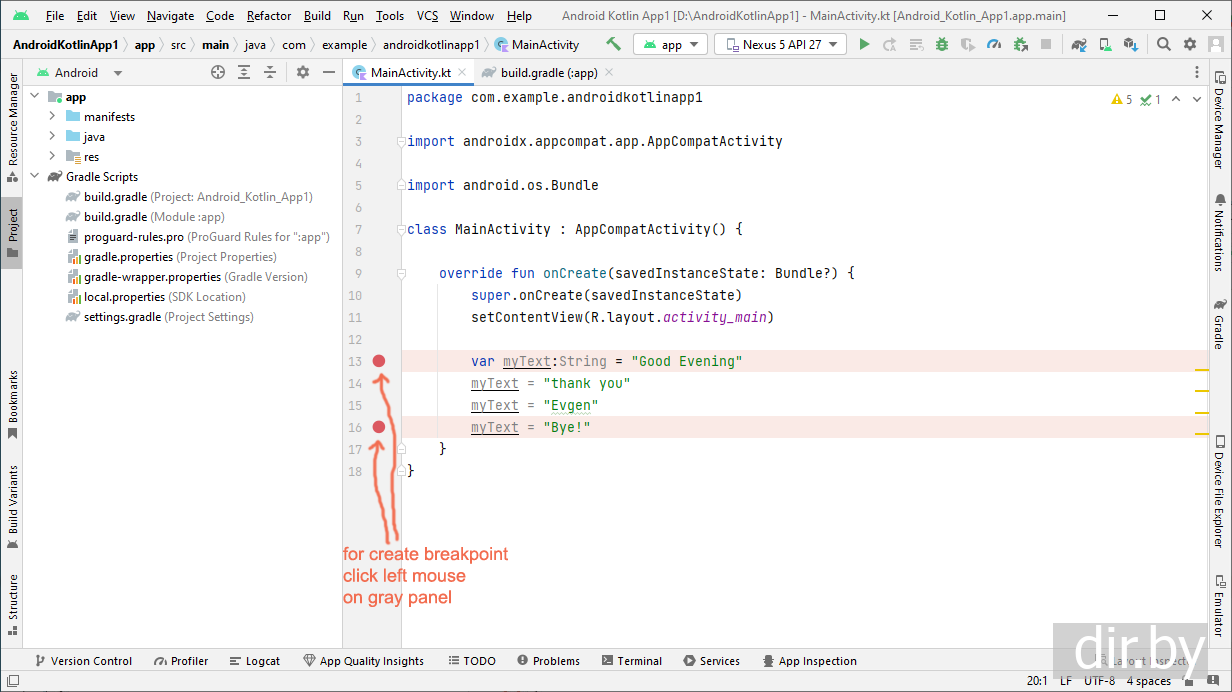Open the Nexus 5 API 27 device dropdown
Screen dimensions: 1232x692
point(780,44)
